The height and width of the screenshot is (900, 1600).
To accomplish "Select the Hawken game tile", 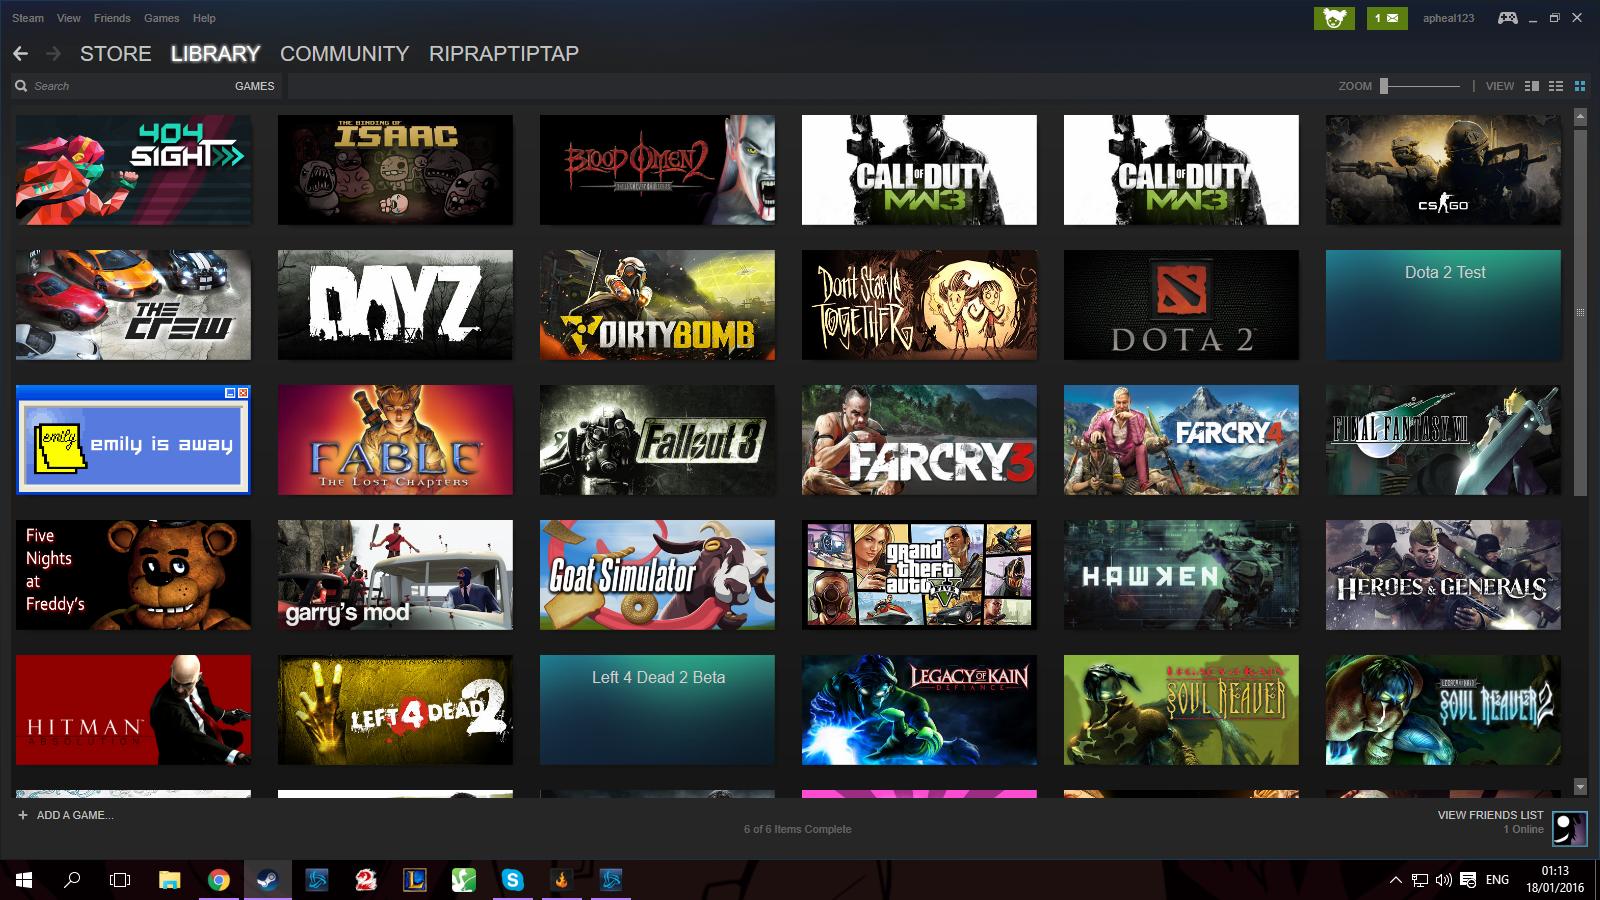I will pyautogui.click(x=1181, y=575).
